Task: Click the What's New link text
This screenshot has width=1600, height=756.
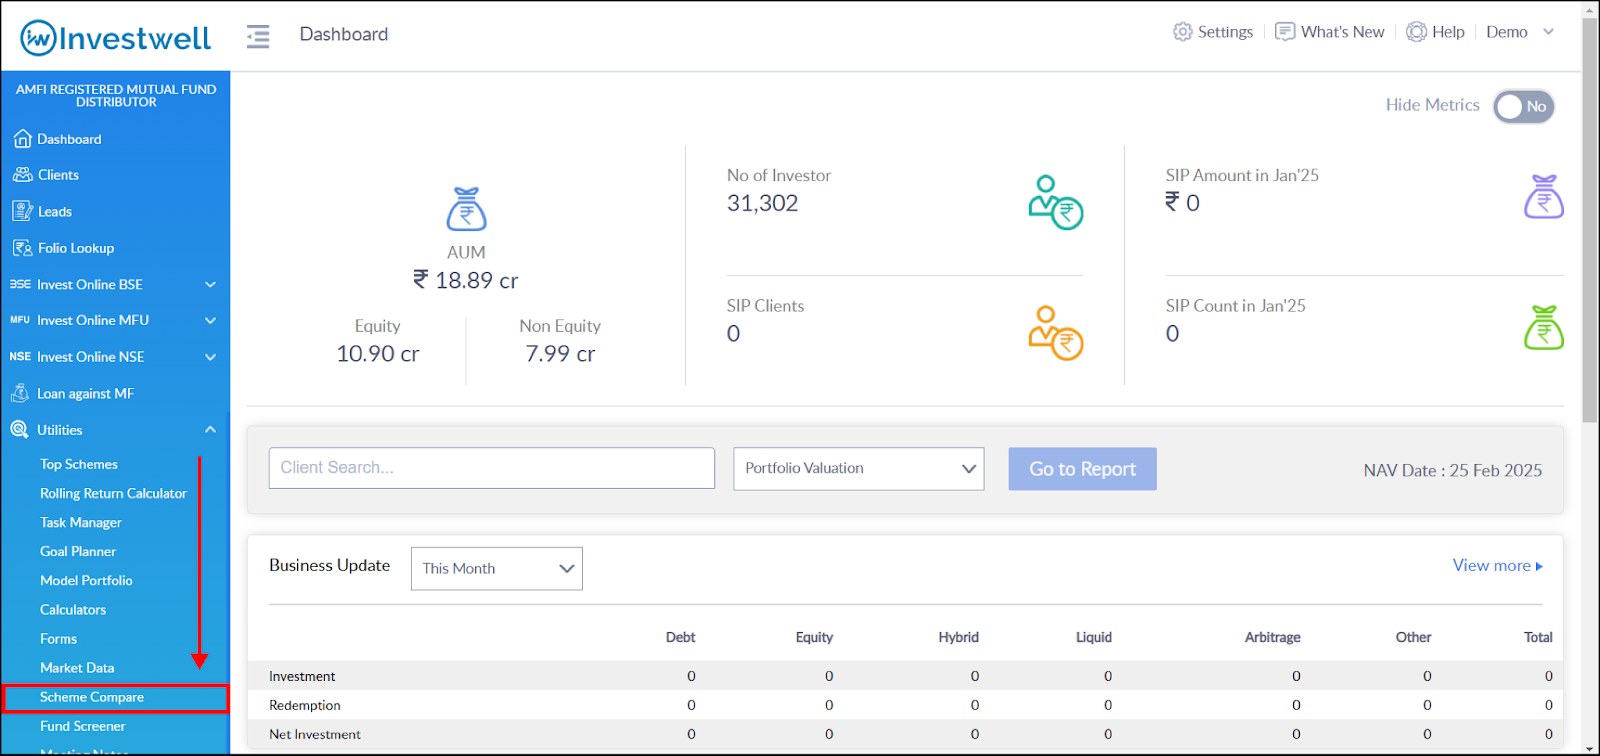Action: pyautogui.click(x=1342, y=32)
